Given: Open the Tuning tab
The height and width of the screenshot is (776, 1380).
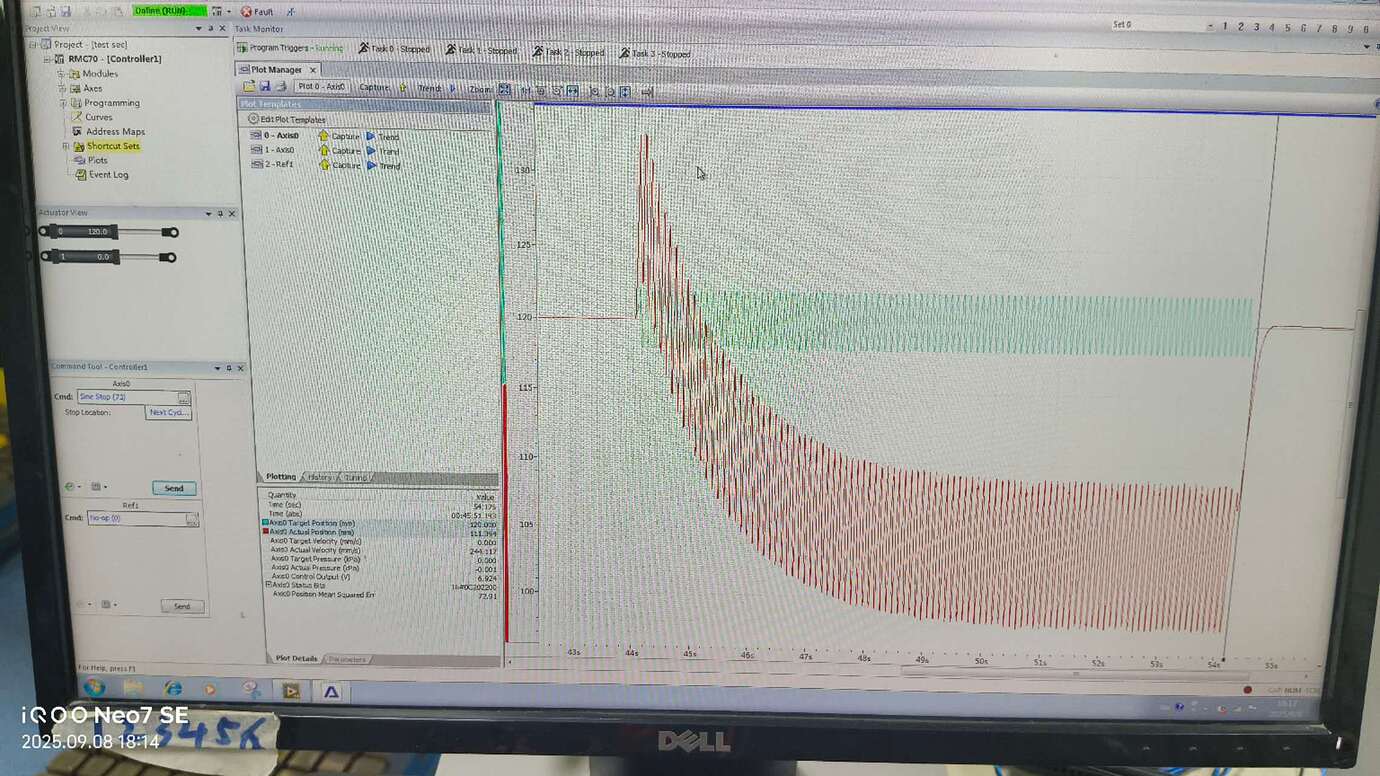Looking at the screenshot, I should pyautogui.click(x=355, y=478).
